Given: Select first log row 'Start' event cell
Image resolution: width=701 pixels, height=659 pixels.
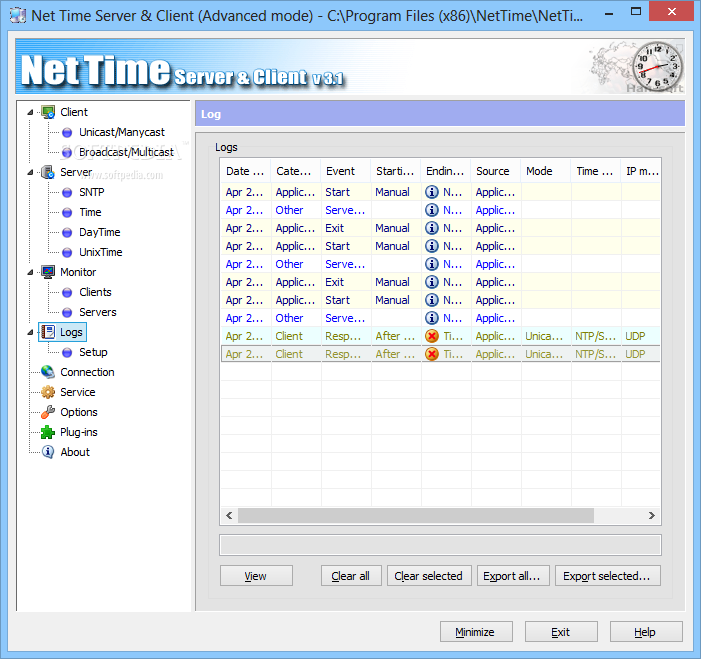Looking at the screenshot, I should pos(346,192).
